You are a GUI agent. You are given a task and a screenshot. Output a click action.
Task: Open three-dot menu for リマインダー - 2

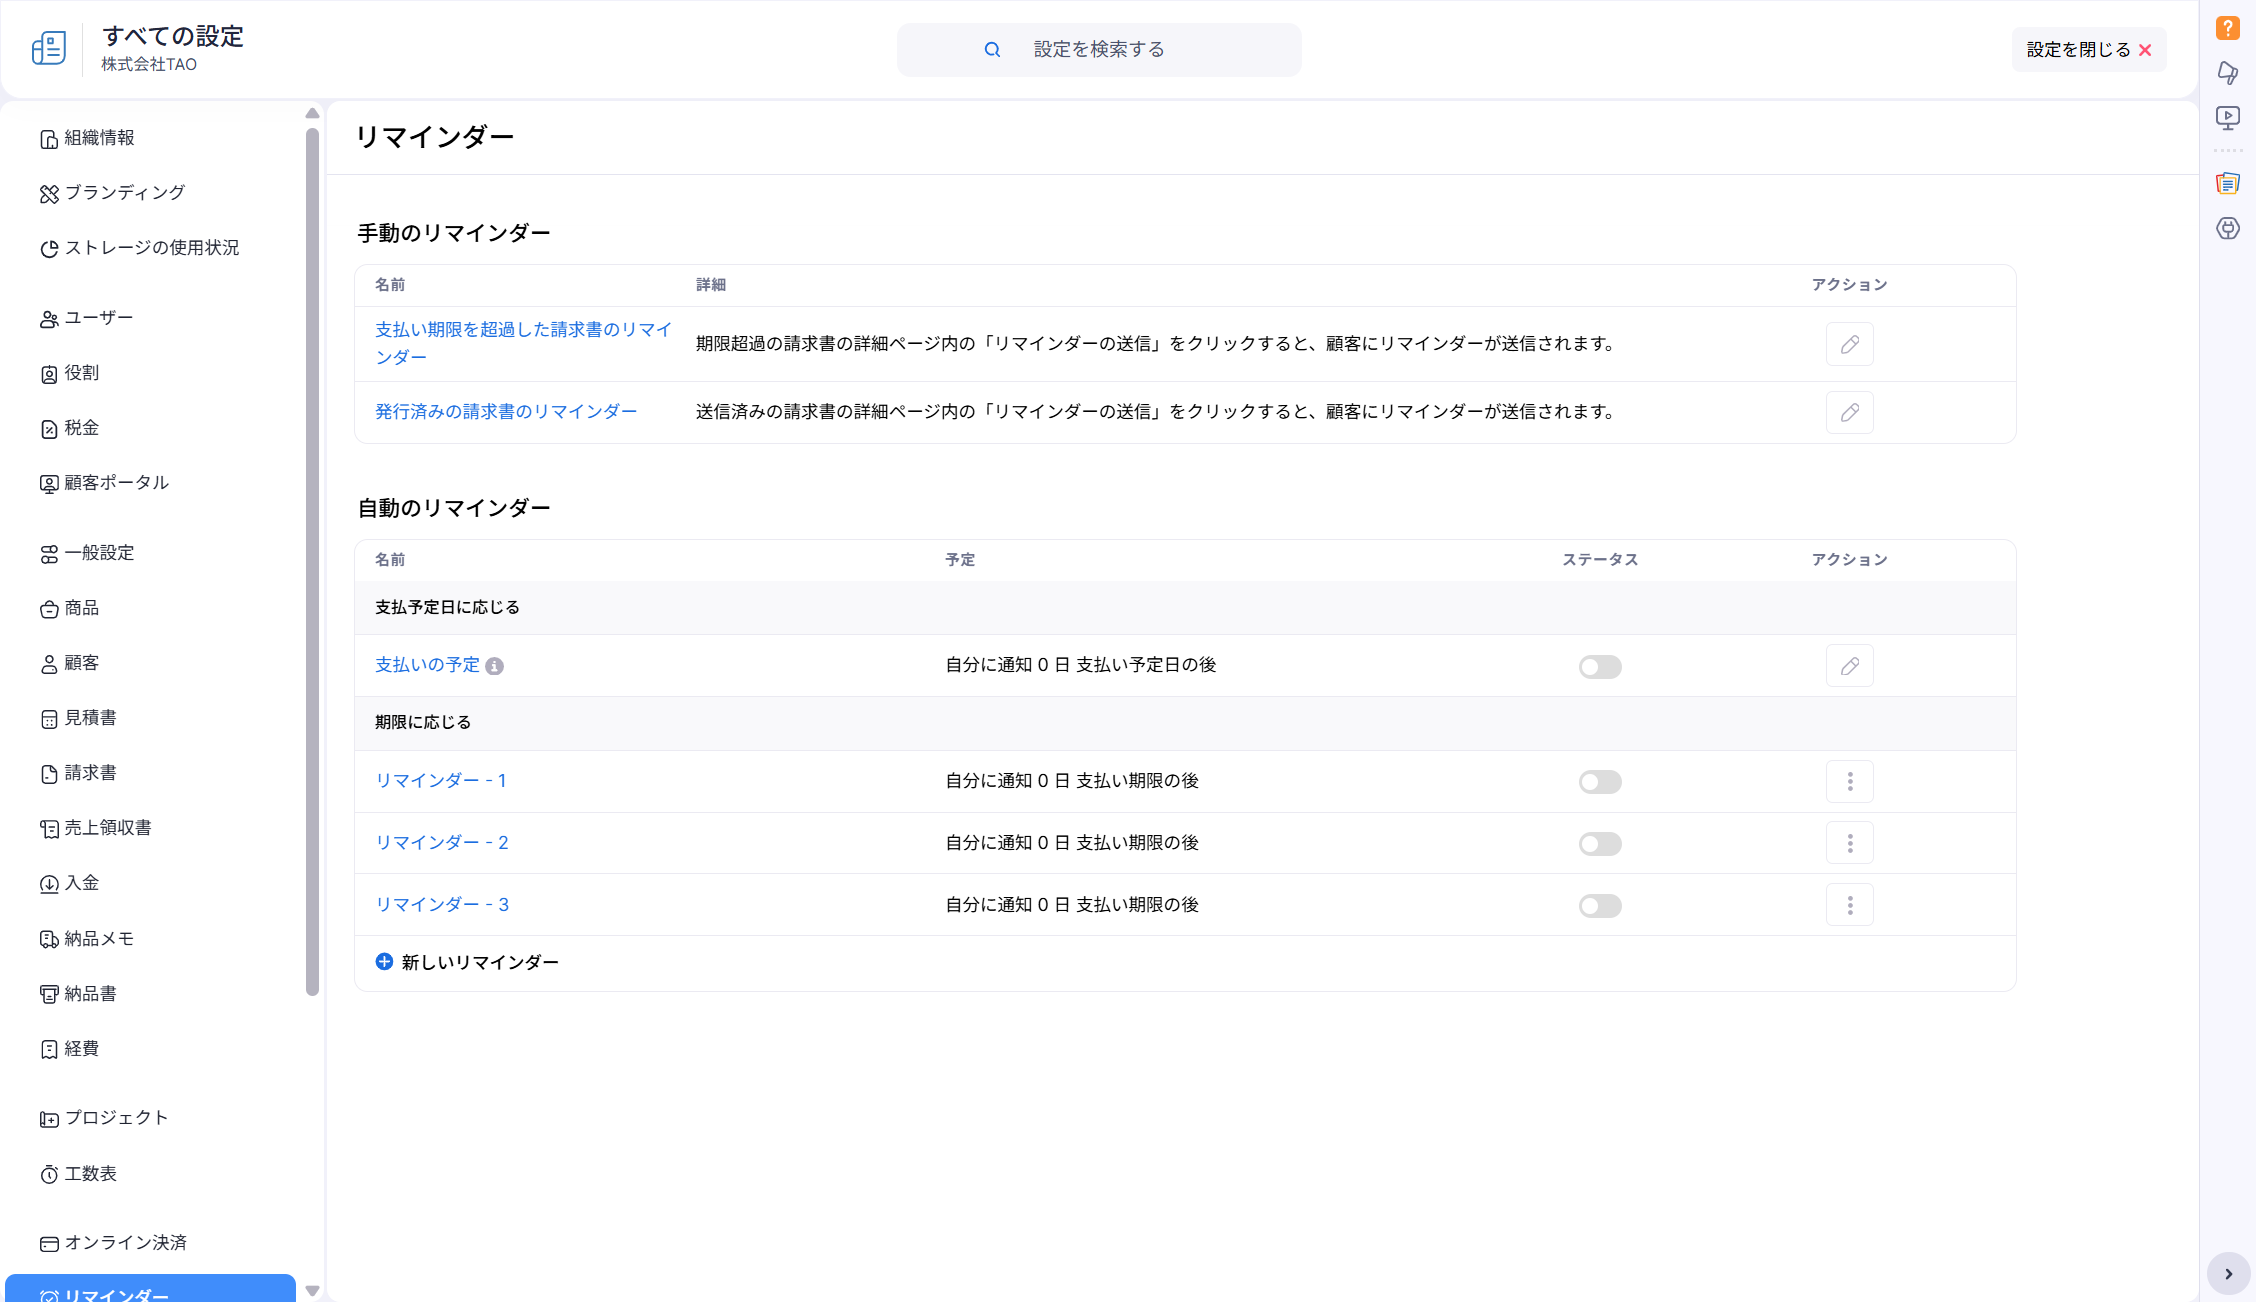(x=1849, y=844)
